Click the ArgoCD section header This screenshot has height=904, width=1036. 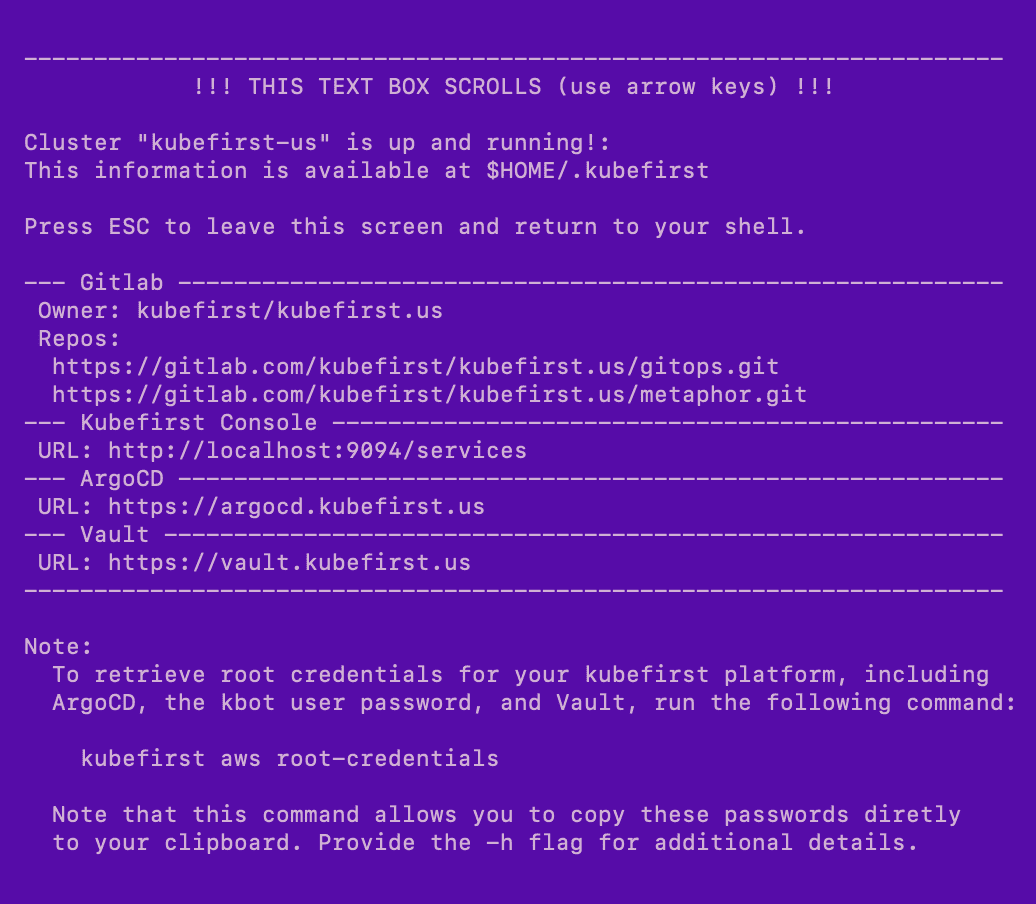(x=122, y=478)
